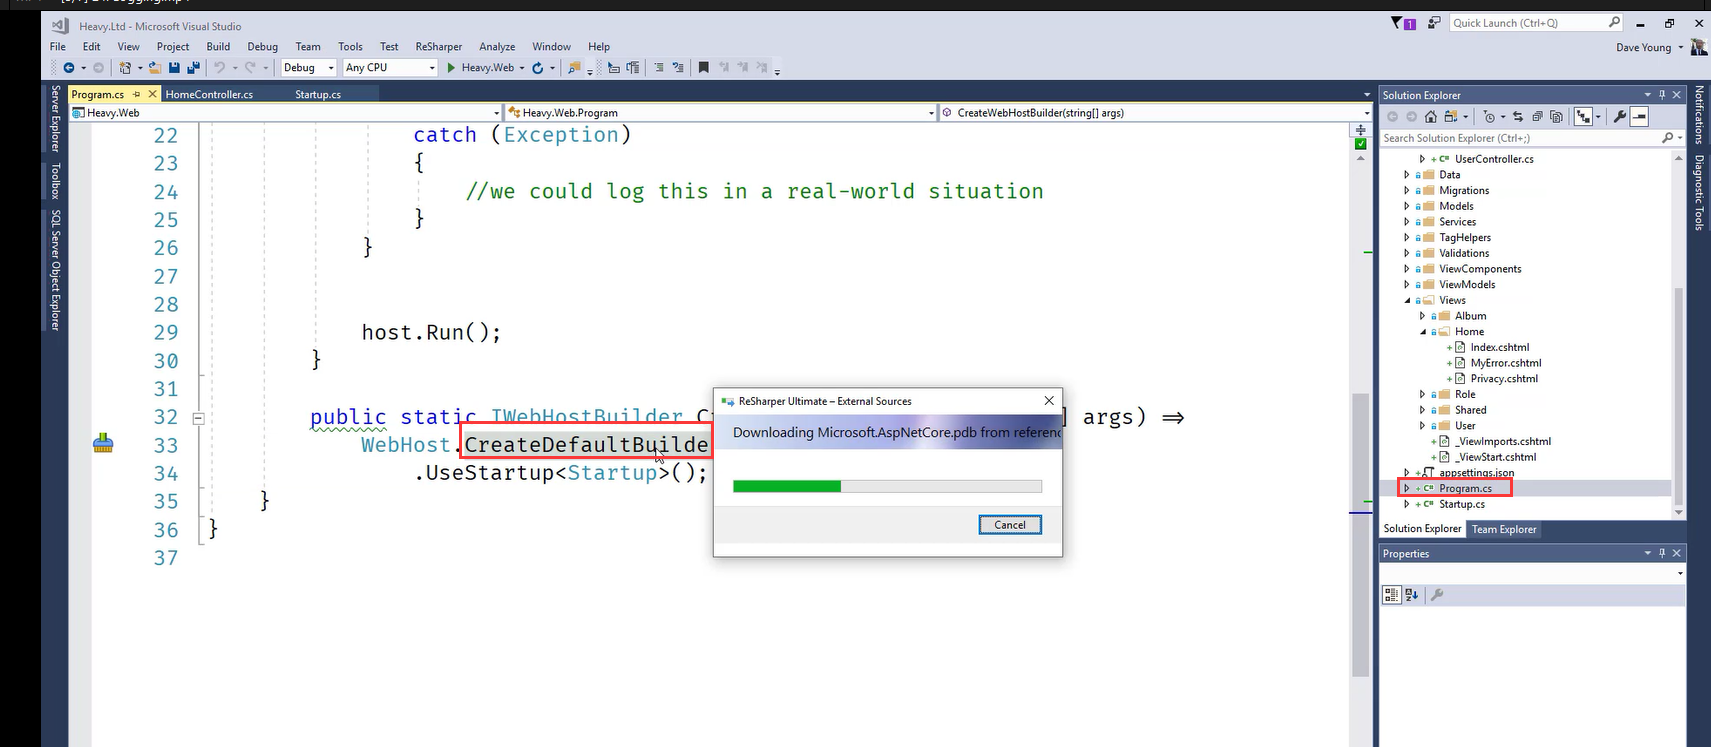
Task: Start debugging with the green play icon
Action: (451, 68)
